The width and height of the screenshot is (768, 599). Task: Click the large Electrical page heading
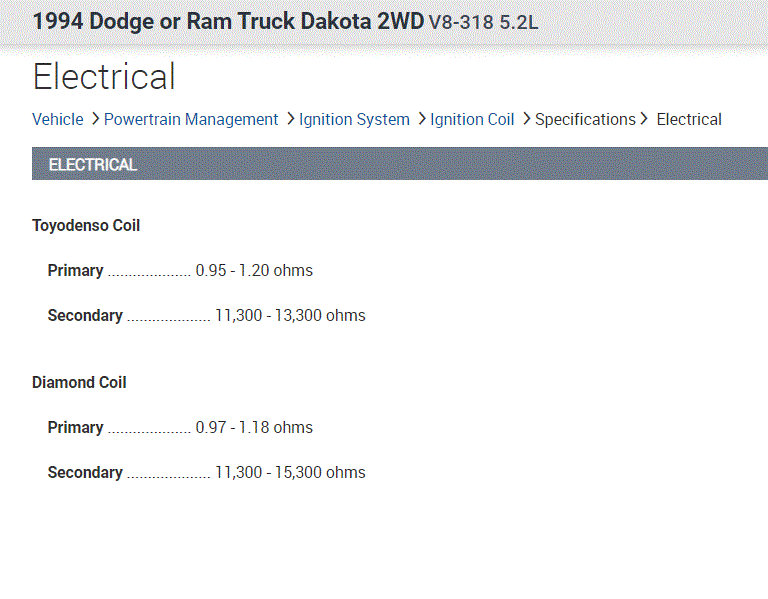point(104,77)
